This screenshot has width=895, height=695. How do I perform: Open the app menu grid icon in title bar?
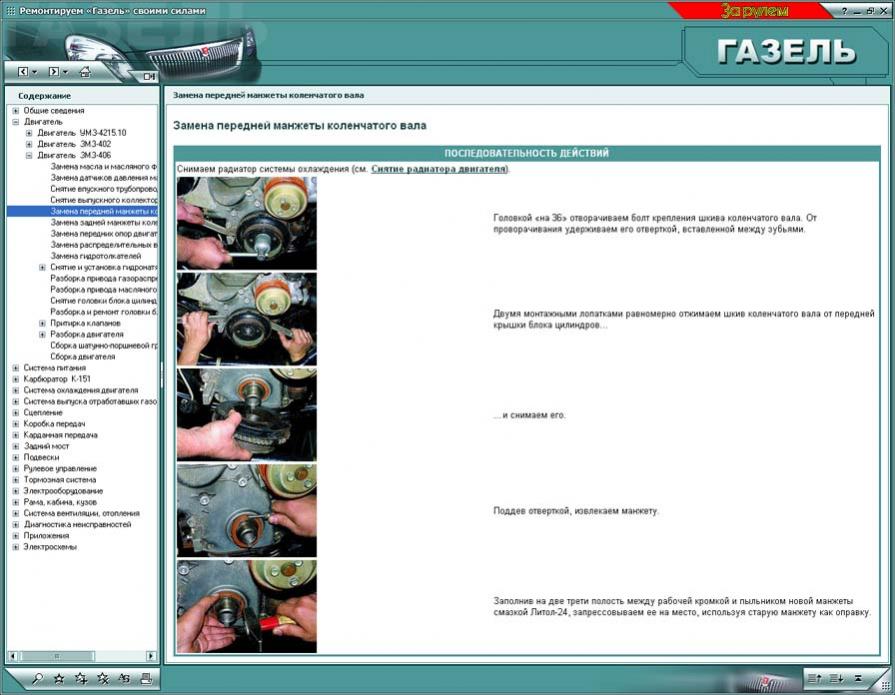point(10,11)
